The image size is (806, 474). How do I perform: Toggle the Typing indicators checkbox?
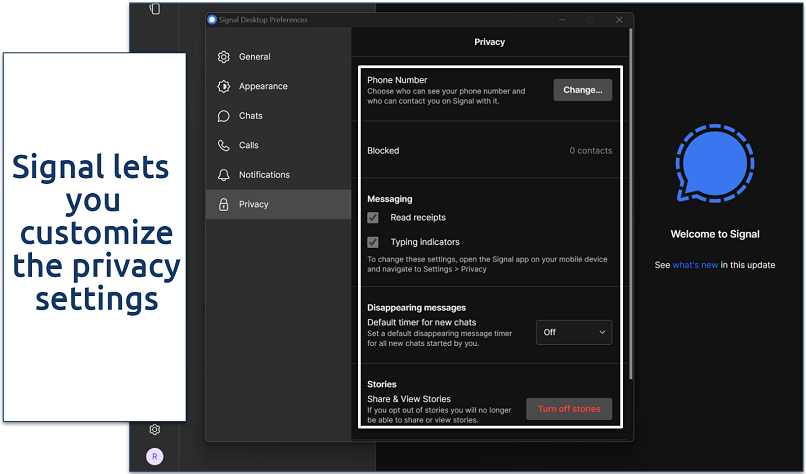(373, 242)
